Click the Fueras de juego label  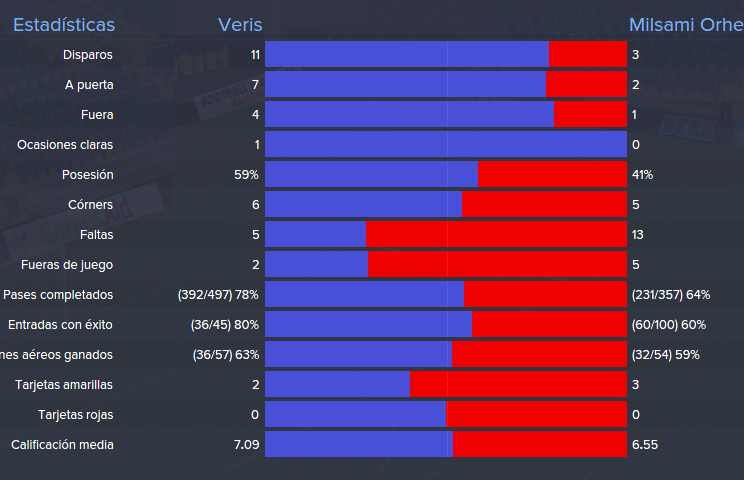[67, 265]
